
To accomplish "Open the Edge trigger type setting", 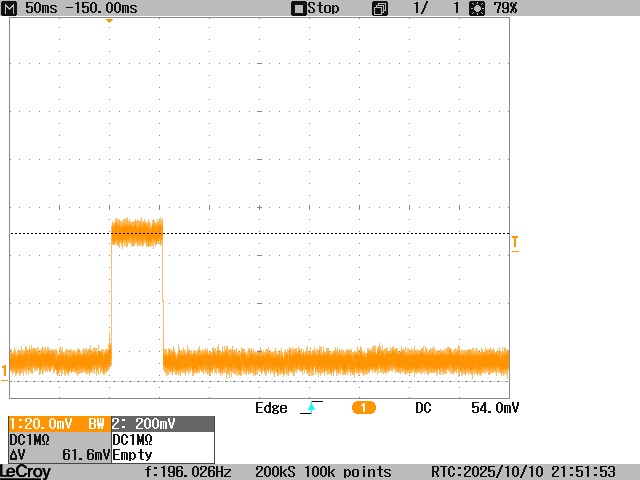I will pyautogui.click(x=271, y=408).
